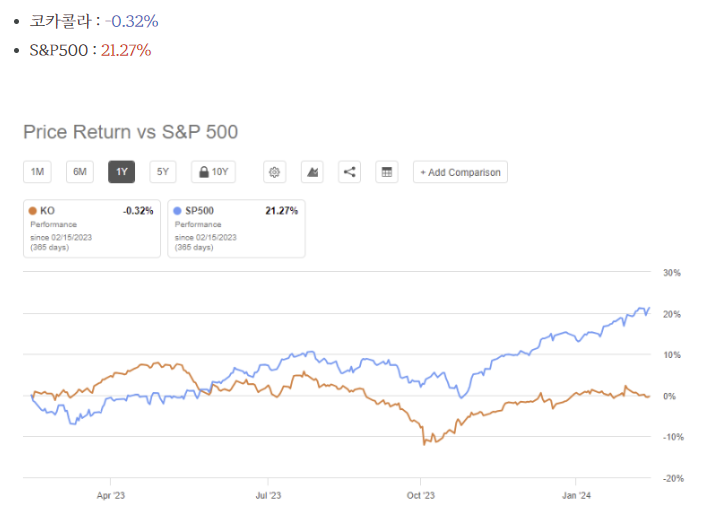Image resolution: width=703 pixels, height=530 pixels.
Task: Click the Price Return vs S&P 500 title
Action: [x=130, y=132]
